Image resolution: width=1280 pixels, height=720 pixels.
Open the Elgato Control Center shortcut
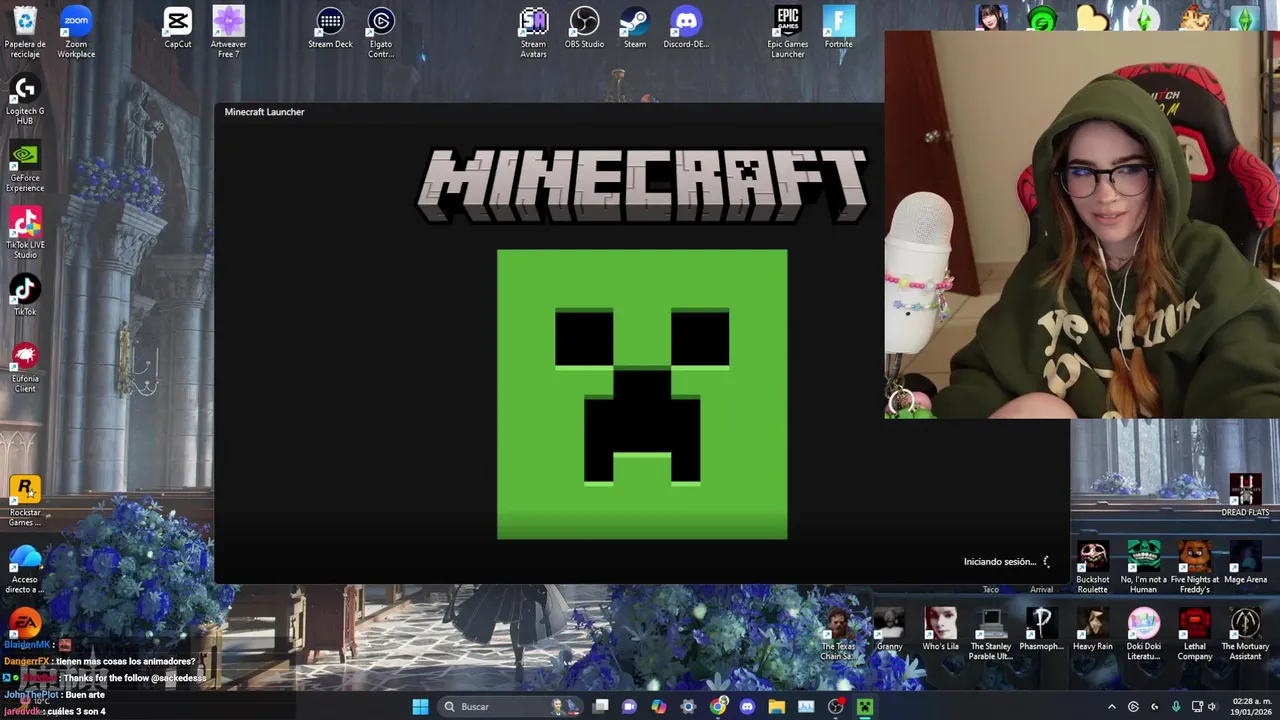(x=381, y=31)
